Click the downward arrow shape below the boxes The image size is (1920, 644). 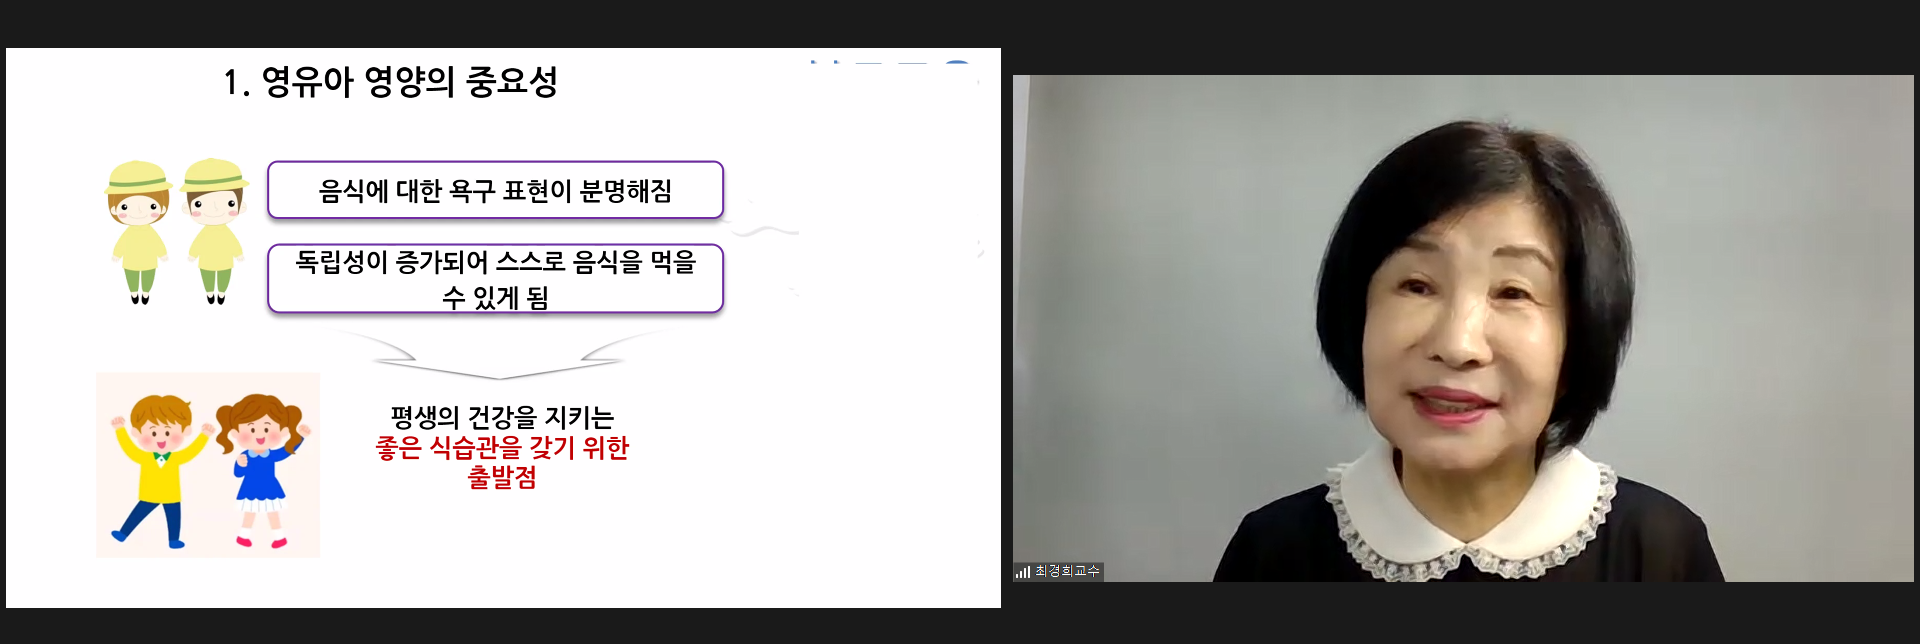click(x=497, y=355)
